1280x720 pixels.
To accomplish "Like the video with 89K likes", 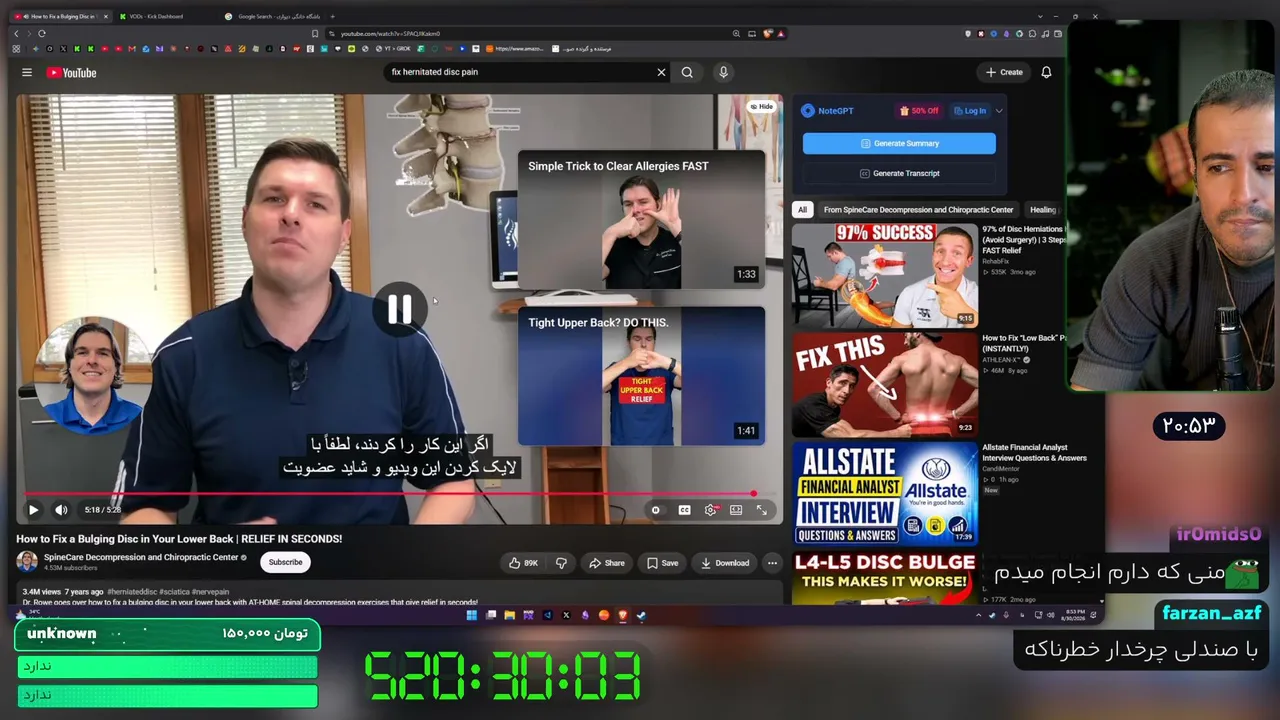I will tap(524, 563).
